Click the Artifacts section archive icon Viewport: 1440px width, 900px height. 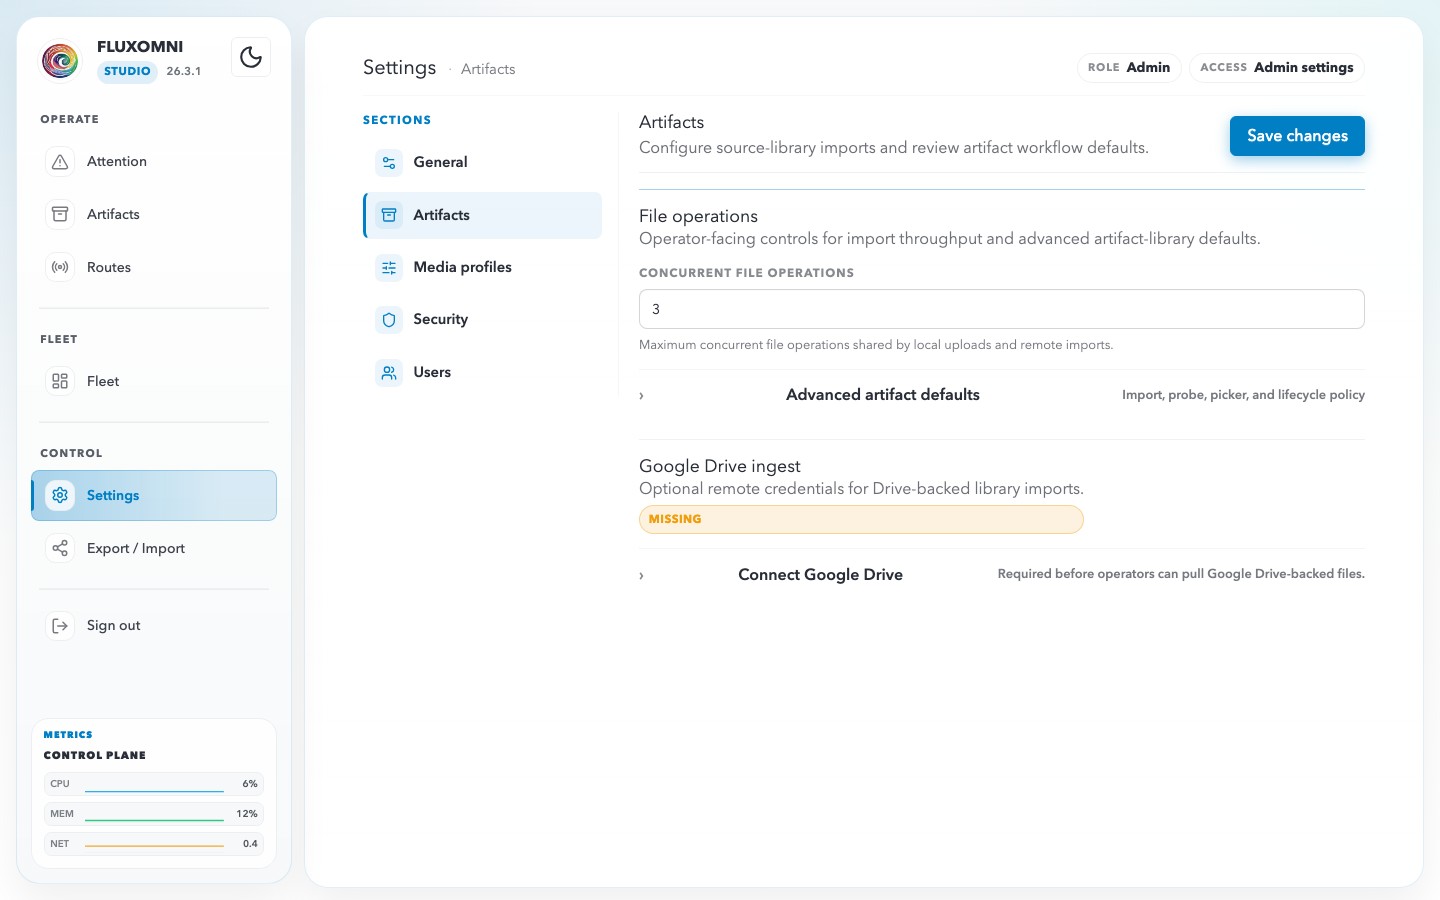tap(389, 215)
